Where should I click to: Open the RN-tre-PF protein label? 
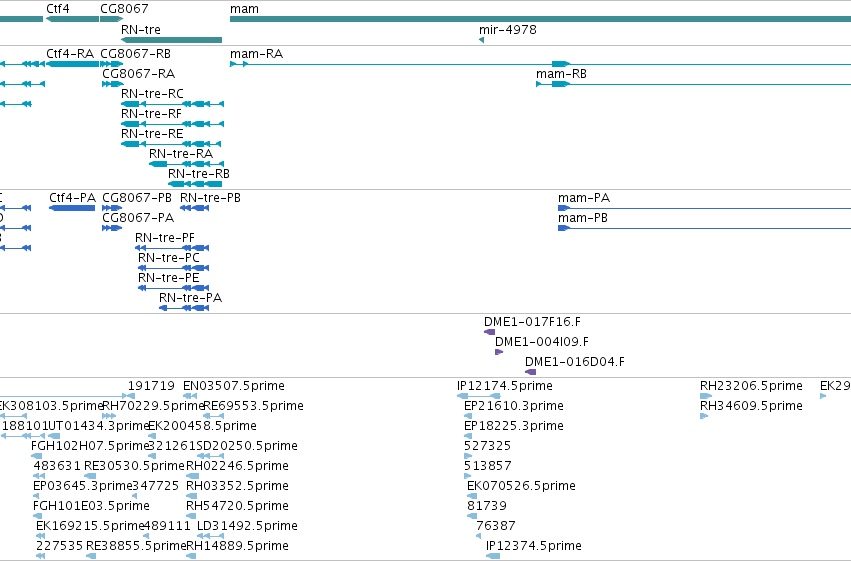(164, 238)
